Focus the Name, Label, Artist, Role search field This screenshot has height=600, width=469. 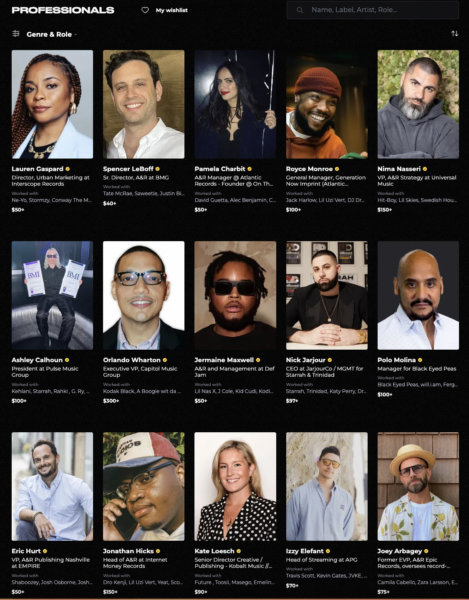click(x=373, y=10)
